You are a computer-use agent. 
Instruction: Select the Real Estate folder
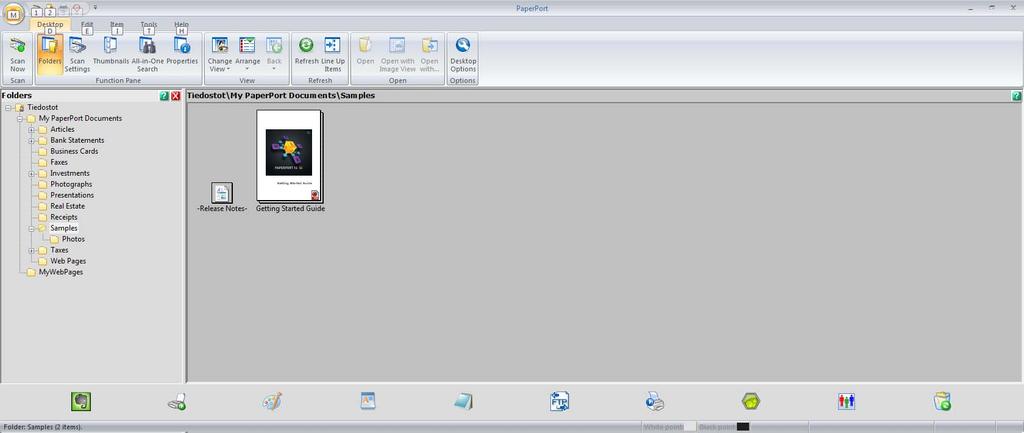67,206
